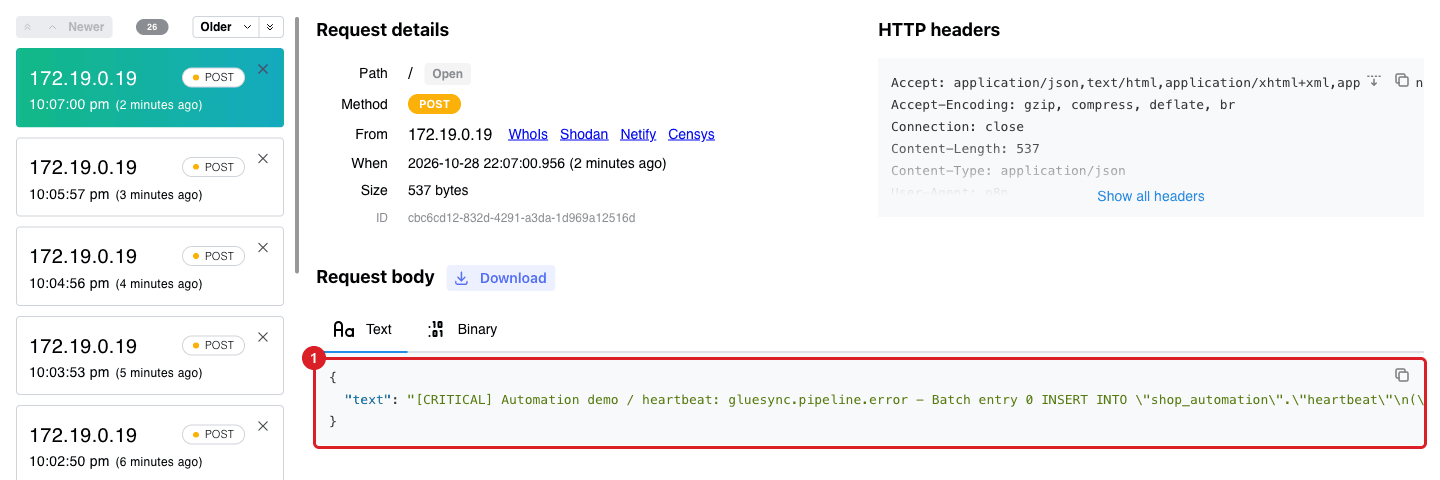Open the 10:03:53 pm request

[150, 355]
